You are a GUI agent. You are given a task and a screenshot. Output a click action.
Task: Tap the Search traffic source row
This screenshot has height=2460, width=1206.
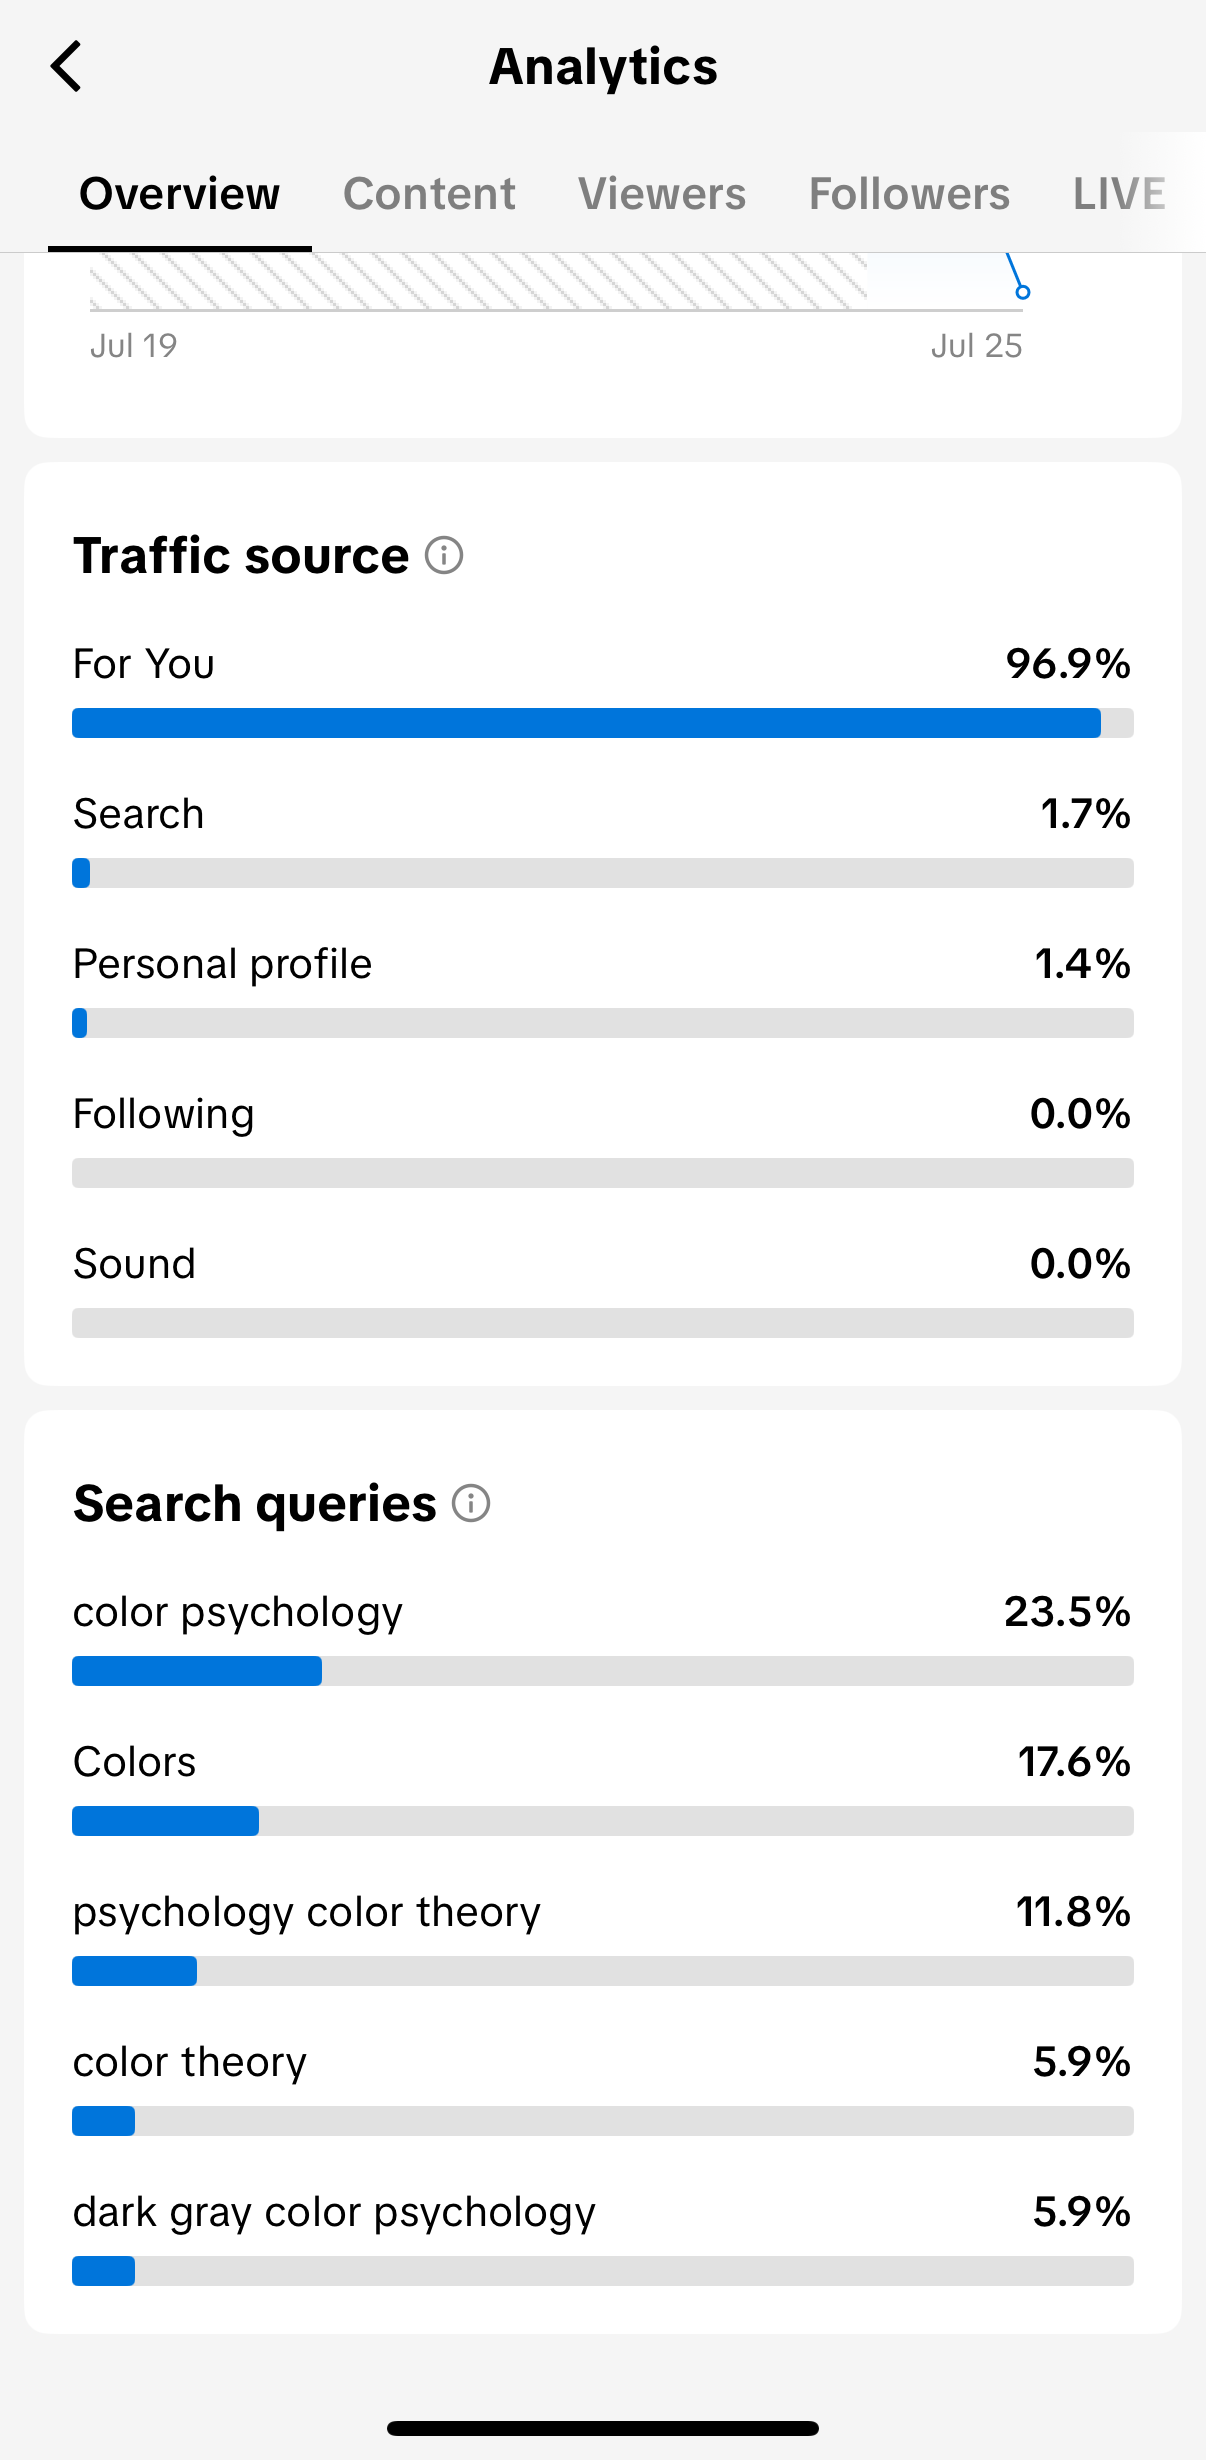[603, 839]
